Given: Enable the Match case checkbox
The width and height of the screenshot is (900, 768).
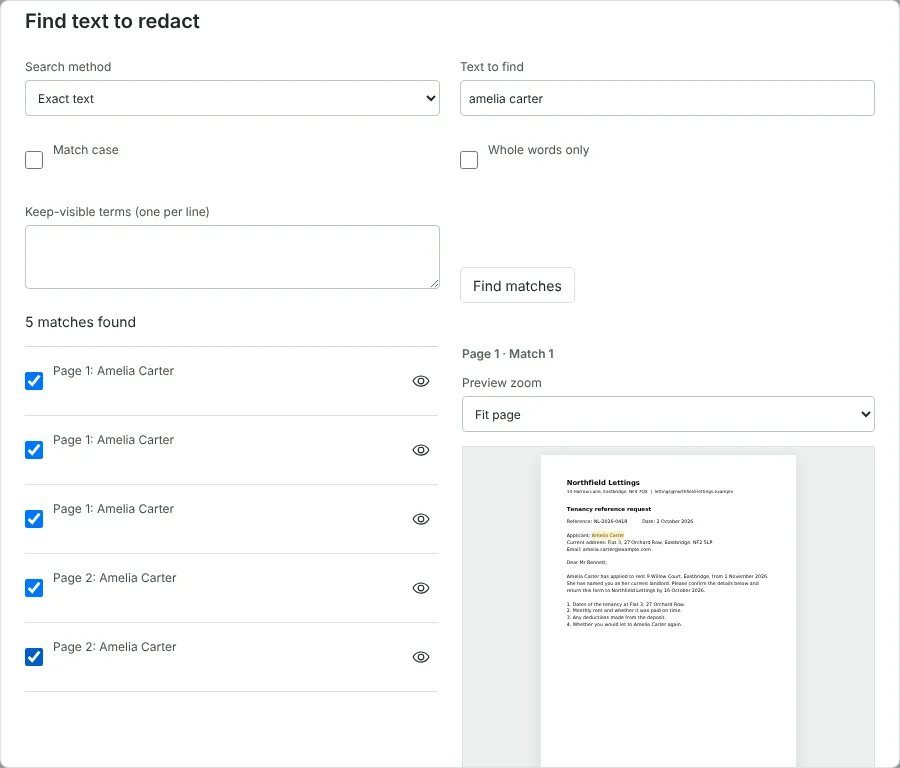Looking at the screenshot, I should (34, 160).
